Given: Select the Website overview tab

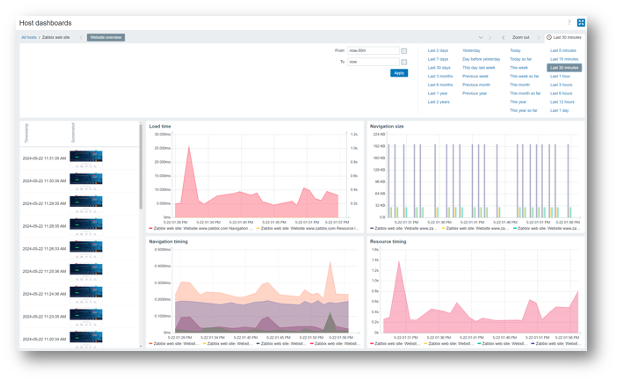Looking at the screenshot, I should click(106, 37).
